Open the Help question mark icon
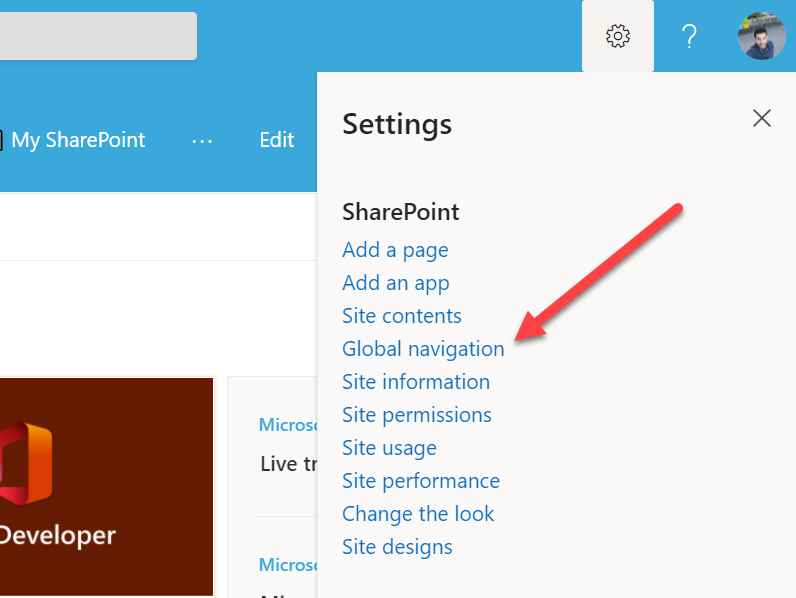 tap(689, 37)
